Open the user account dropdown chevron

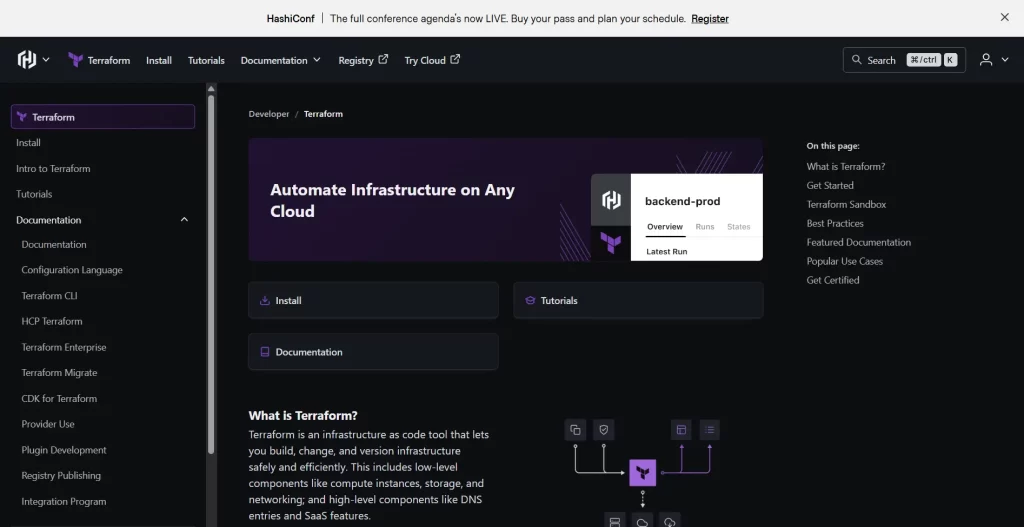pos(1004,60)
